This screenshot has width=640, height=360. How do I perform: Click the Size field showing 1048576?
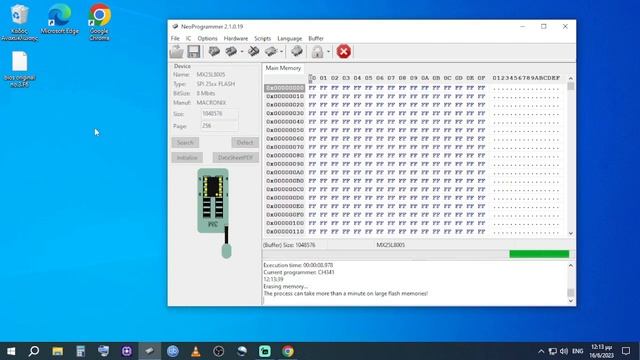pyautogui.click(x=220, y=114)
